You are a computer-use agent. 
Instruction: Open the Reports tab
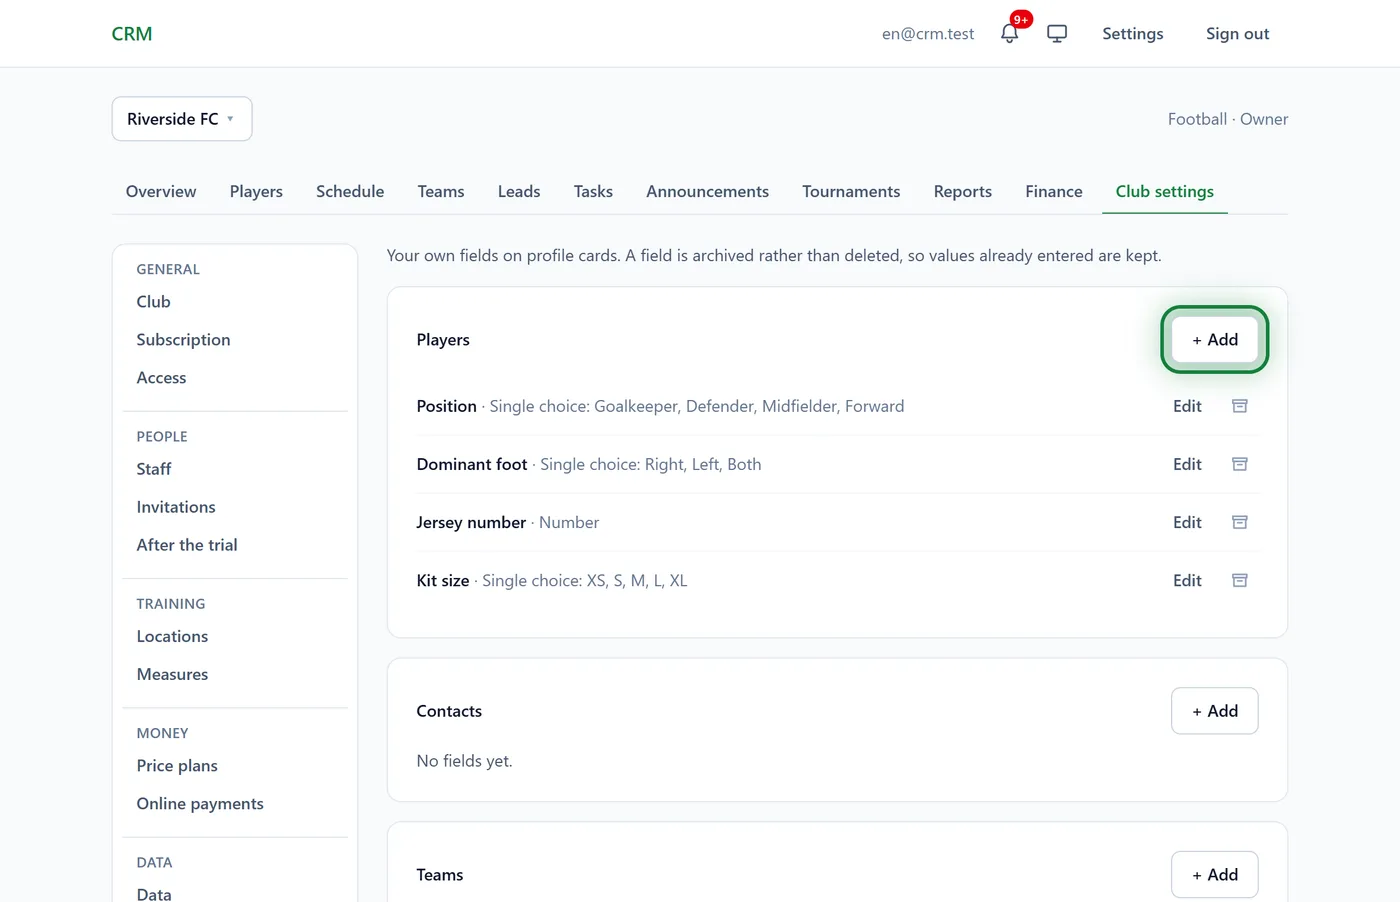click(x=963, y=191)
